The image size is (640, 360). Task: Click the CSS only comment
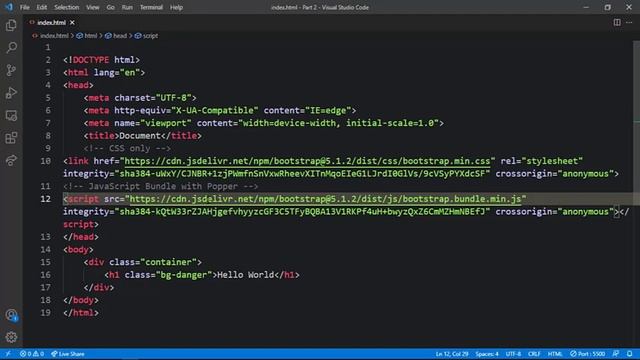(127, 149)
